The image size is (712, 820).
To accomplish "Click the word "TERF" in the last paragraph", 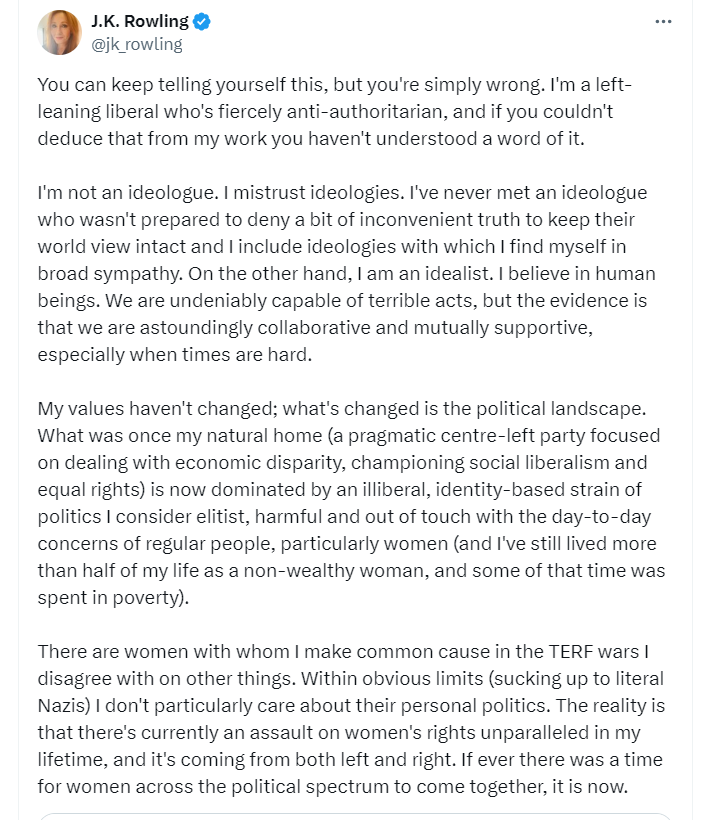I will coord(571,652).
